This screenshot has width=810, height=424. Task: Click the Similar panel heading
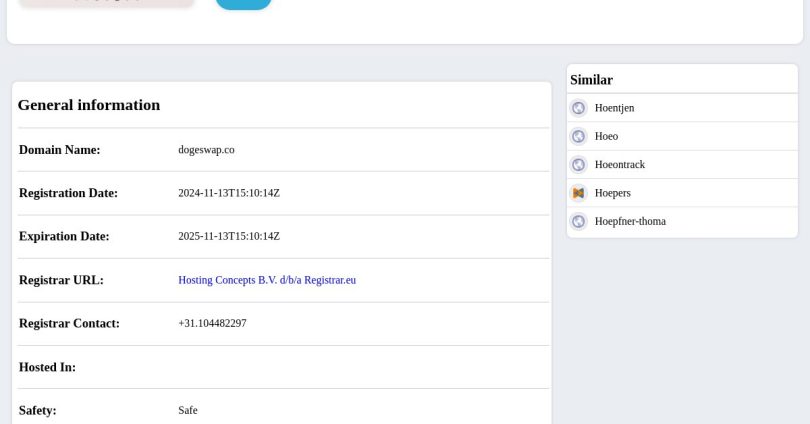tap(591, 80)
